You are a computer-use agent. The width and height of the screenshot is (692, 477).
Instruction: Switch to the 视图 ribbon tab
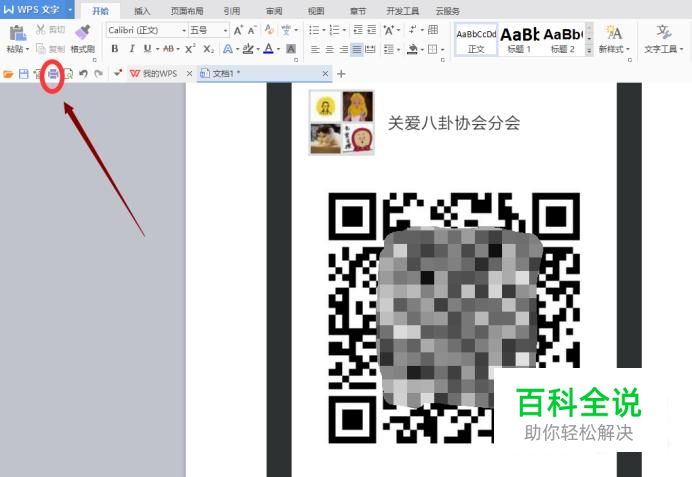(x=316, y=11)
